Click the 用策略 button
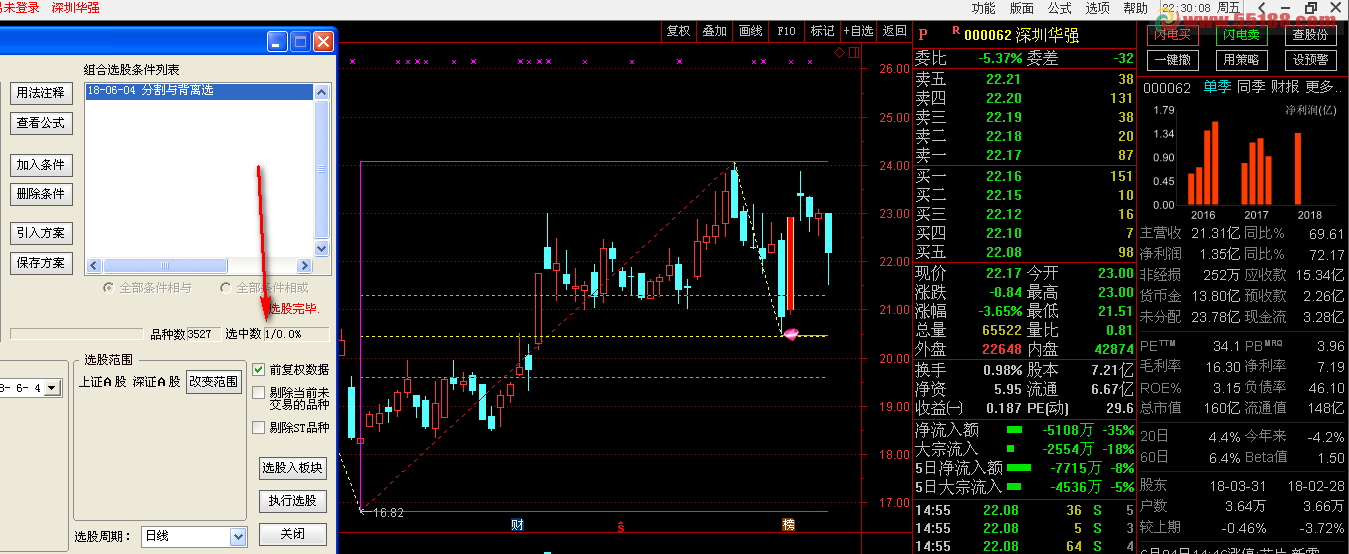The image size is (1349, 554). pyautogui.click(x=1241, y=60)
